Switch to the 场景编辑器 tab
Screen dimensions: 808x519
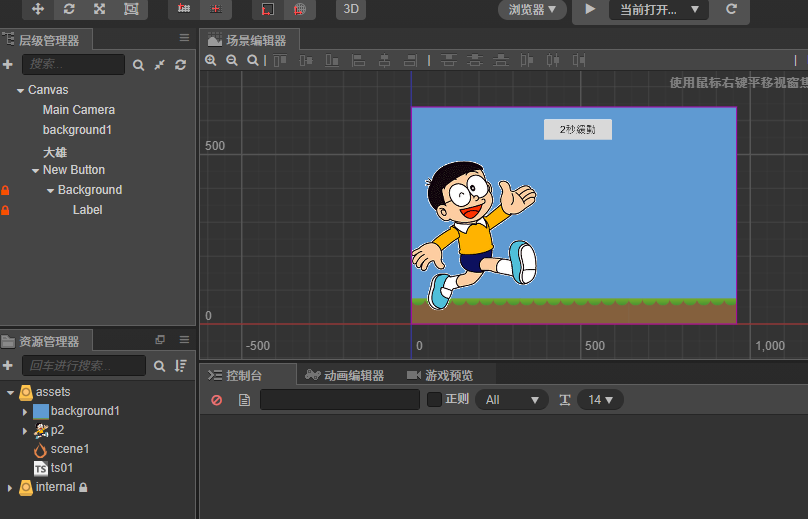(247, 40)
